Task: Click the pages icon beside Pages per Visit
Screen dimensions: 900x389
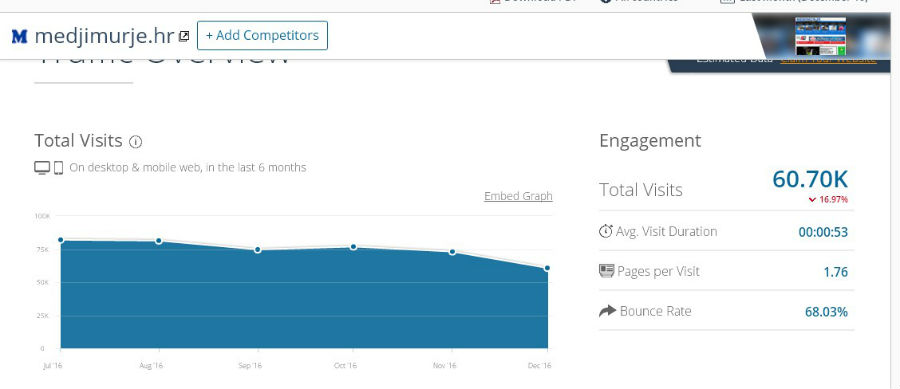Action: (606, 271)
